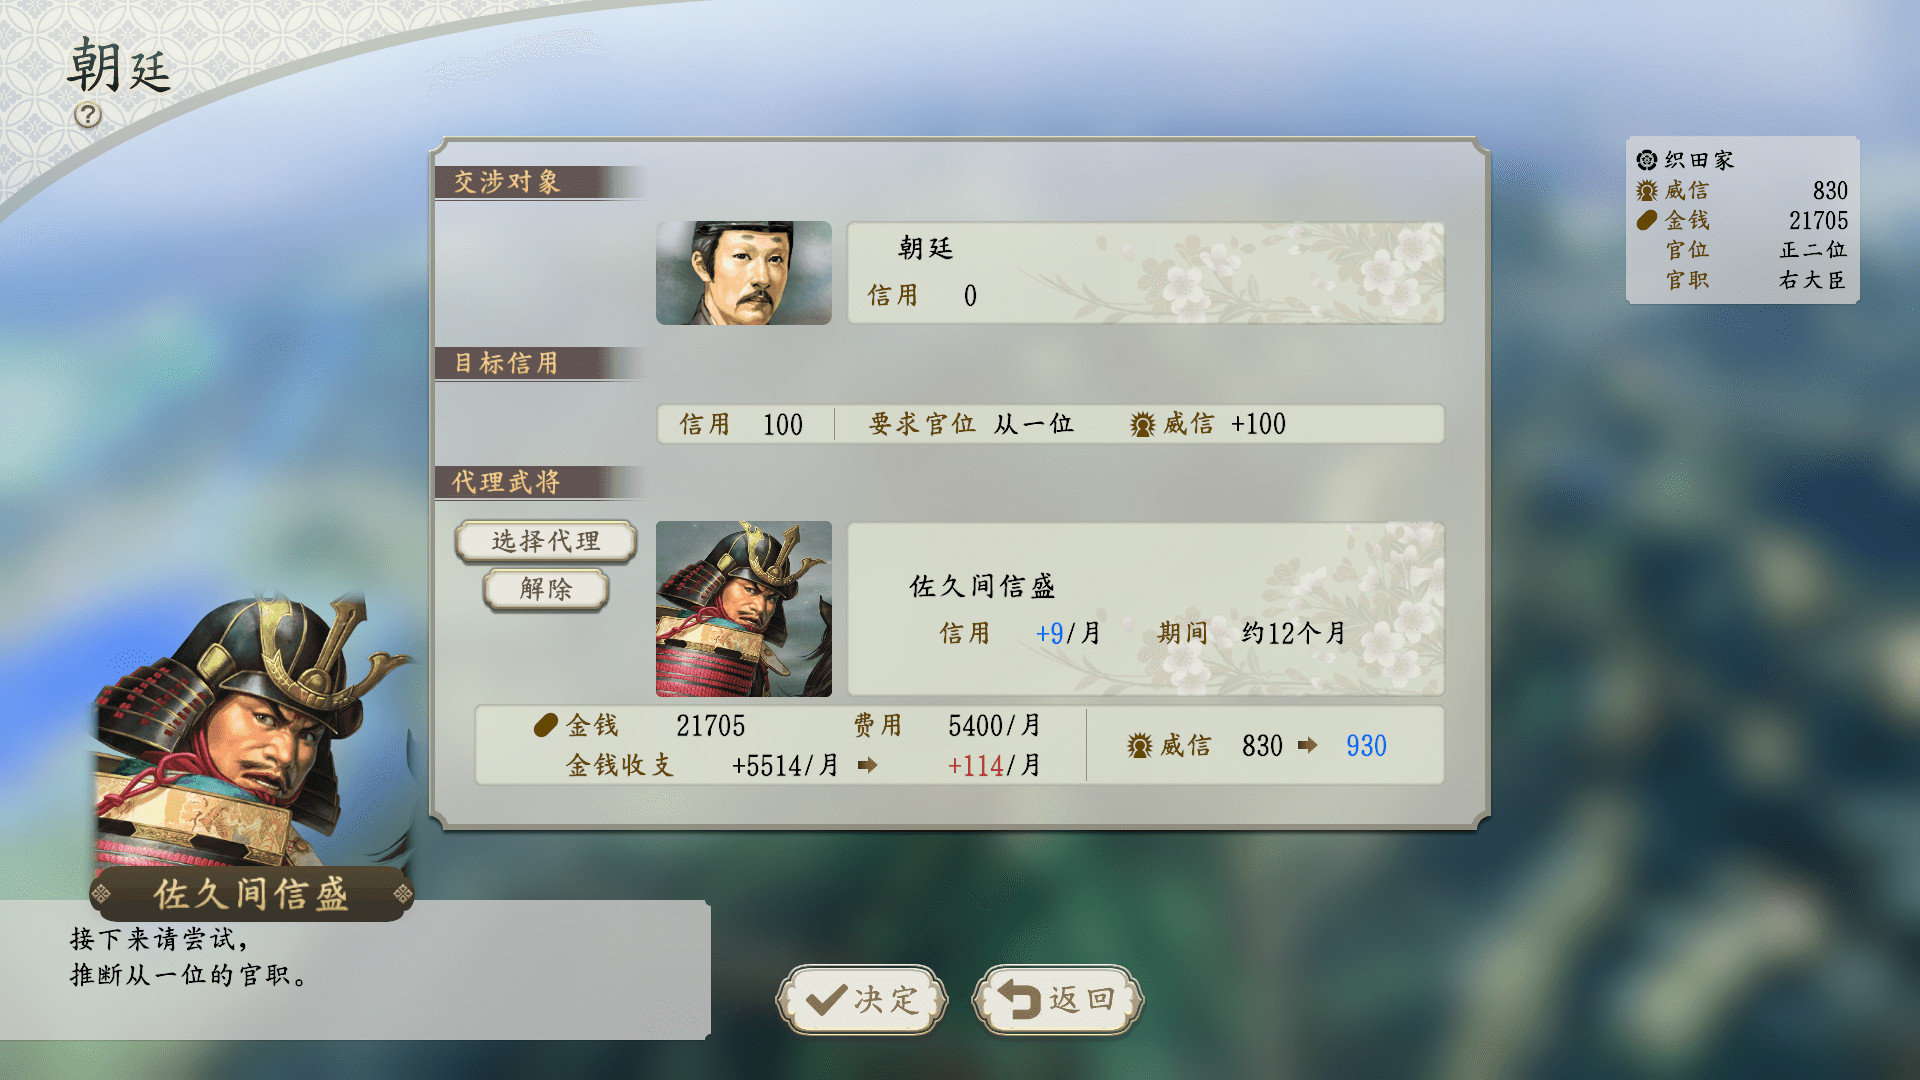Click the 选择代理 button

click(x=546, y=541)
